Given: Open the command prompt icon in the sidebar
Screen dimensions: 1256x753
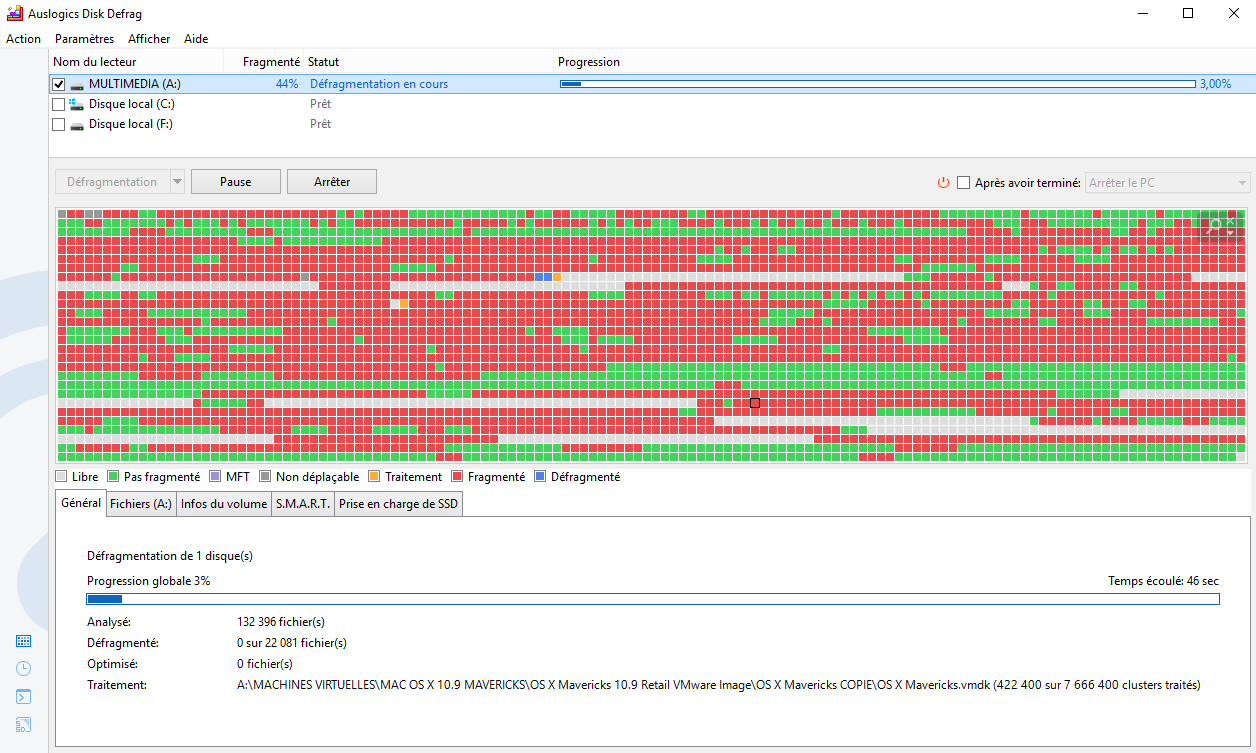Looking at the screenshot, I should 24,697.
